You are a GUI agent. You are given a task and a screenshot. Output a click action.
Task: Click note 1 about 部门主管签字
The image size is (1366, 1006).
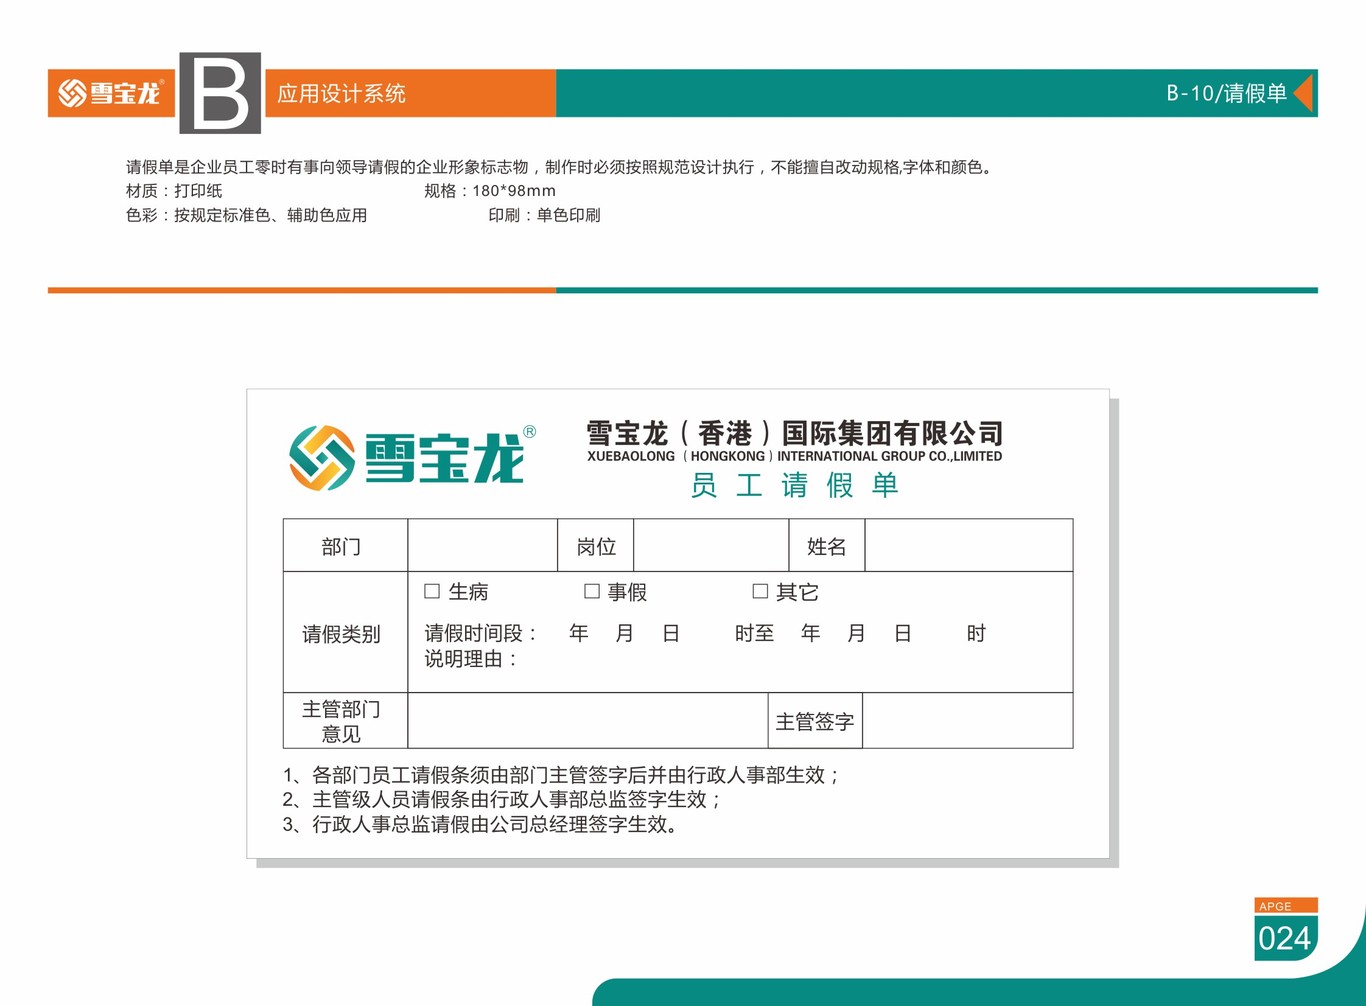point(561,775)
